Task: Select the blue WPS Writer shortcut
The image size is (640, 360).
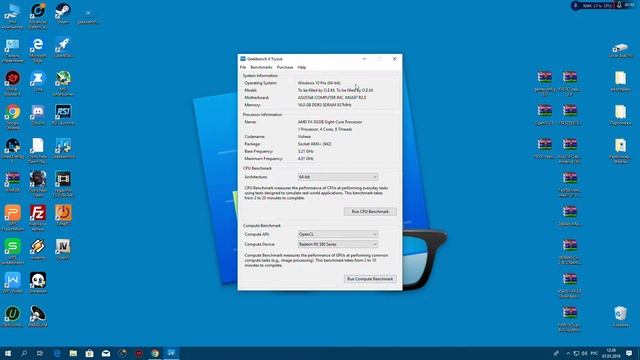Action: click(12, 282)
